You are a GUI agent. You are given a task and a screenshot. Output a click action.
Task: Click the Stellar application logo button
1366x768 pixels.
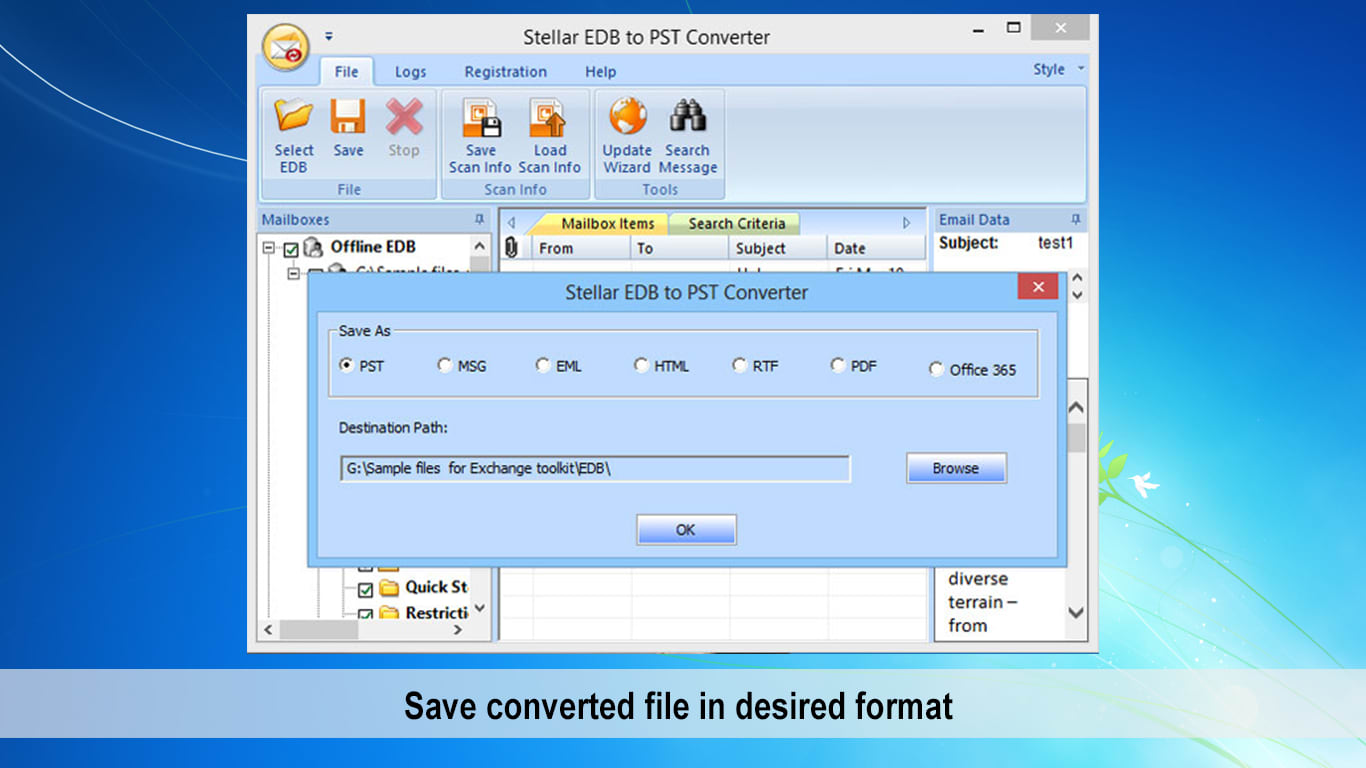285,47
